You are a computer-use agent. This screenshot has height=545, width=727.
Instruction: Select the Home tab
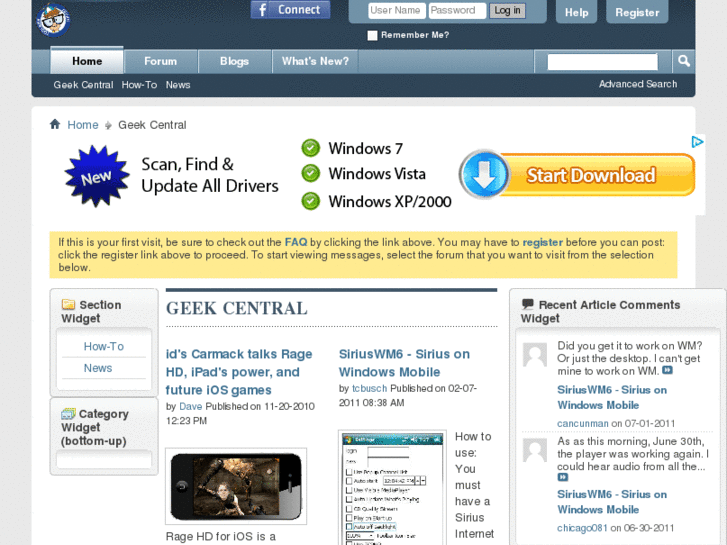tap(87, 61)
